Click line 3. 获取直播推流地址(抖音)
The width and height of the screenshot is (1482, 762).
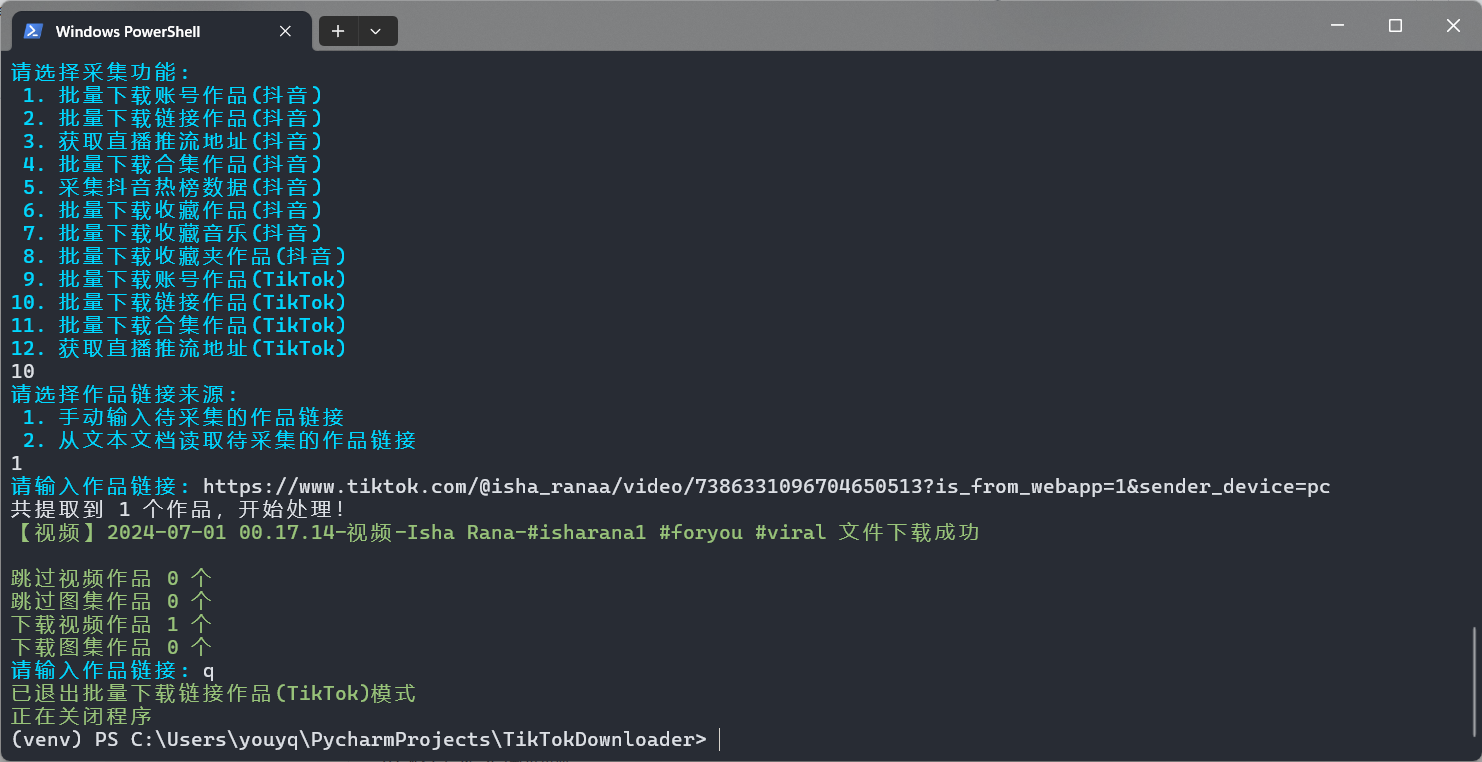tap(172, 141)
